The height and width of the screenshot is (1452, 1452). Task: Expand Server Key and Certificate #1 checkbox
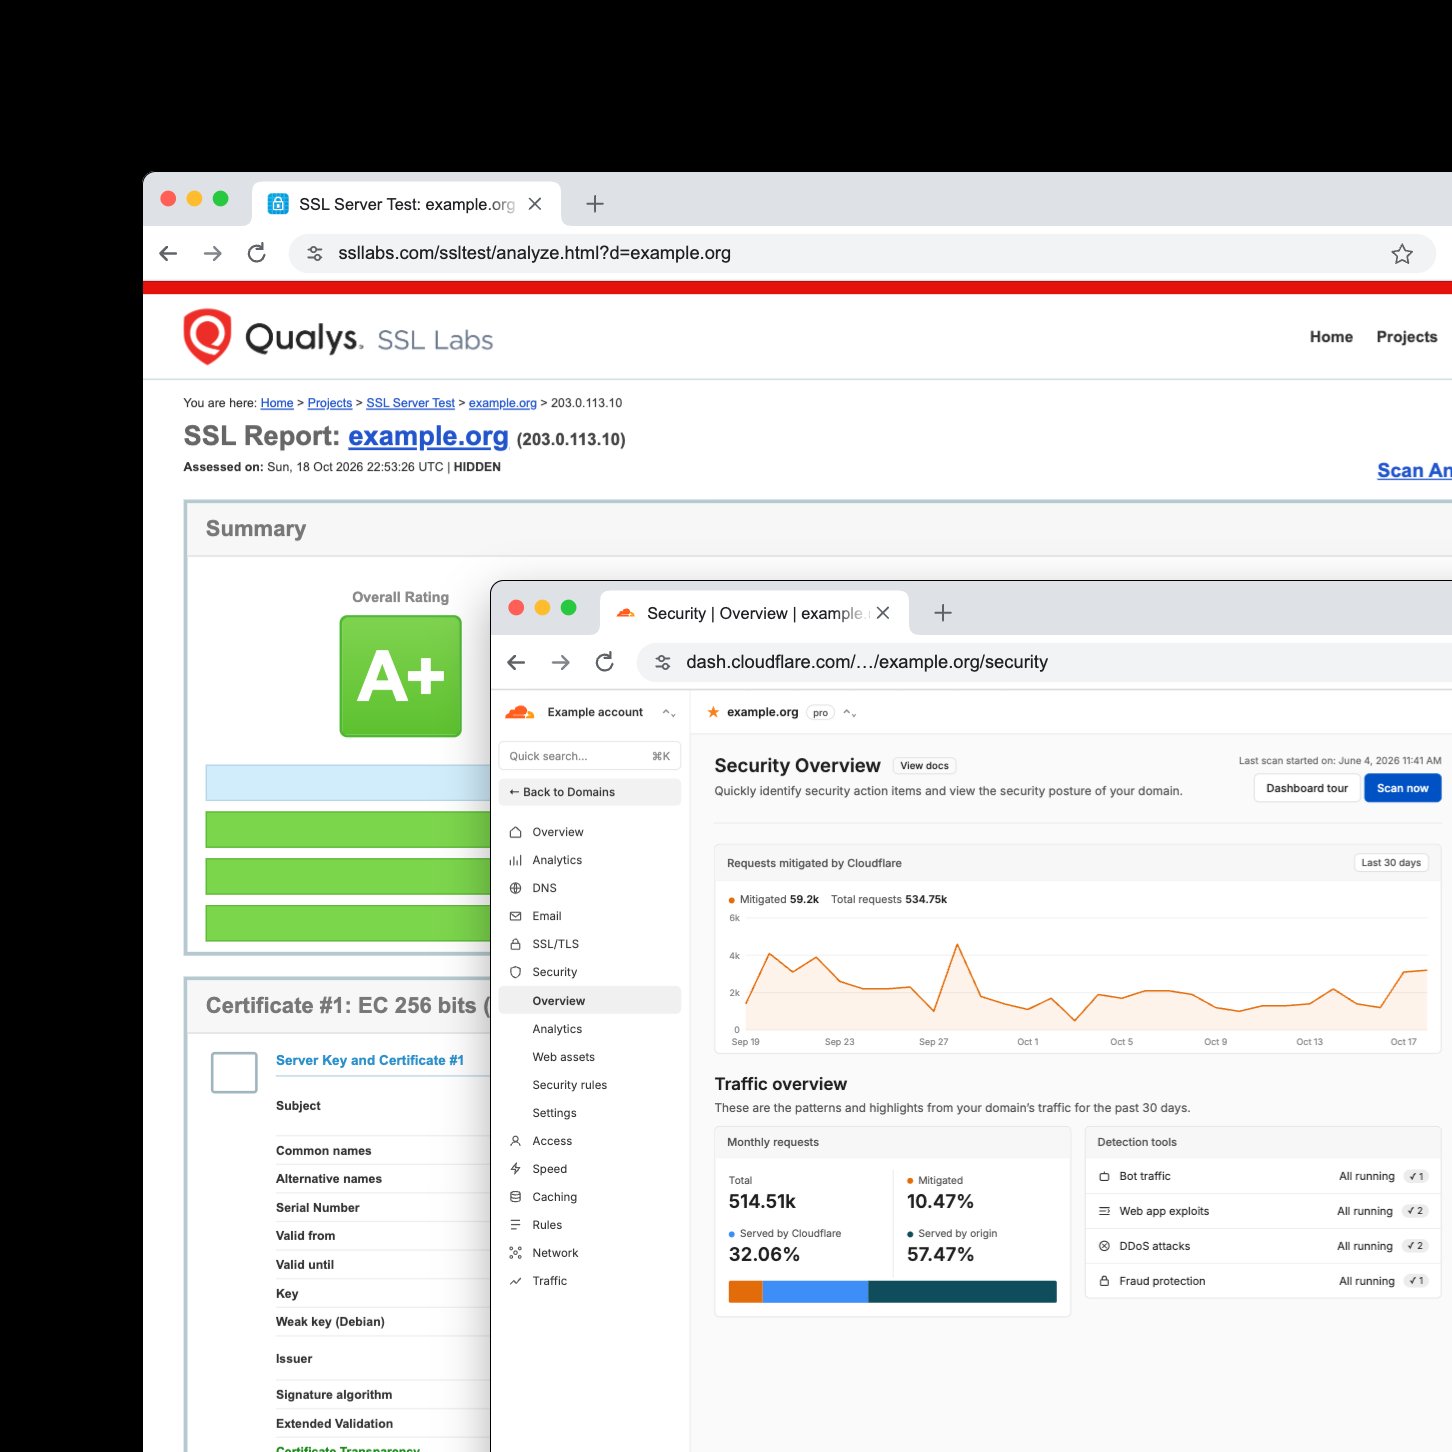pyautogui.click(x=234, y=1072)
